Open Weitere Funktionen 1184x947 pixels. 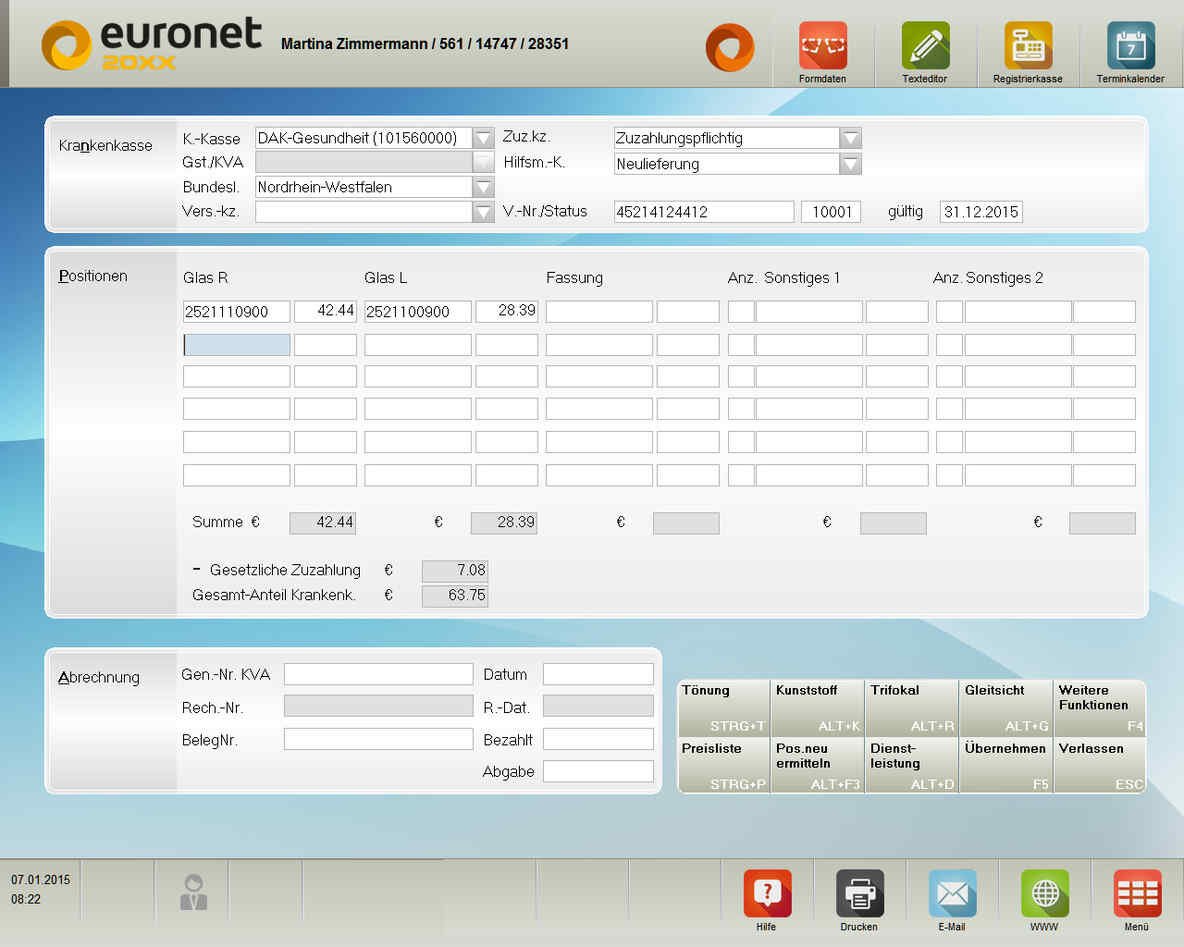click(x=1100, y=708)
